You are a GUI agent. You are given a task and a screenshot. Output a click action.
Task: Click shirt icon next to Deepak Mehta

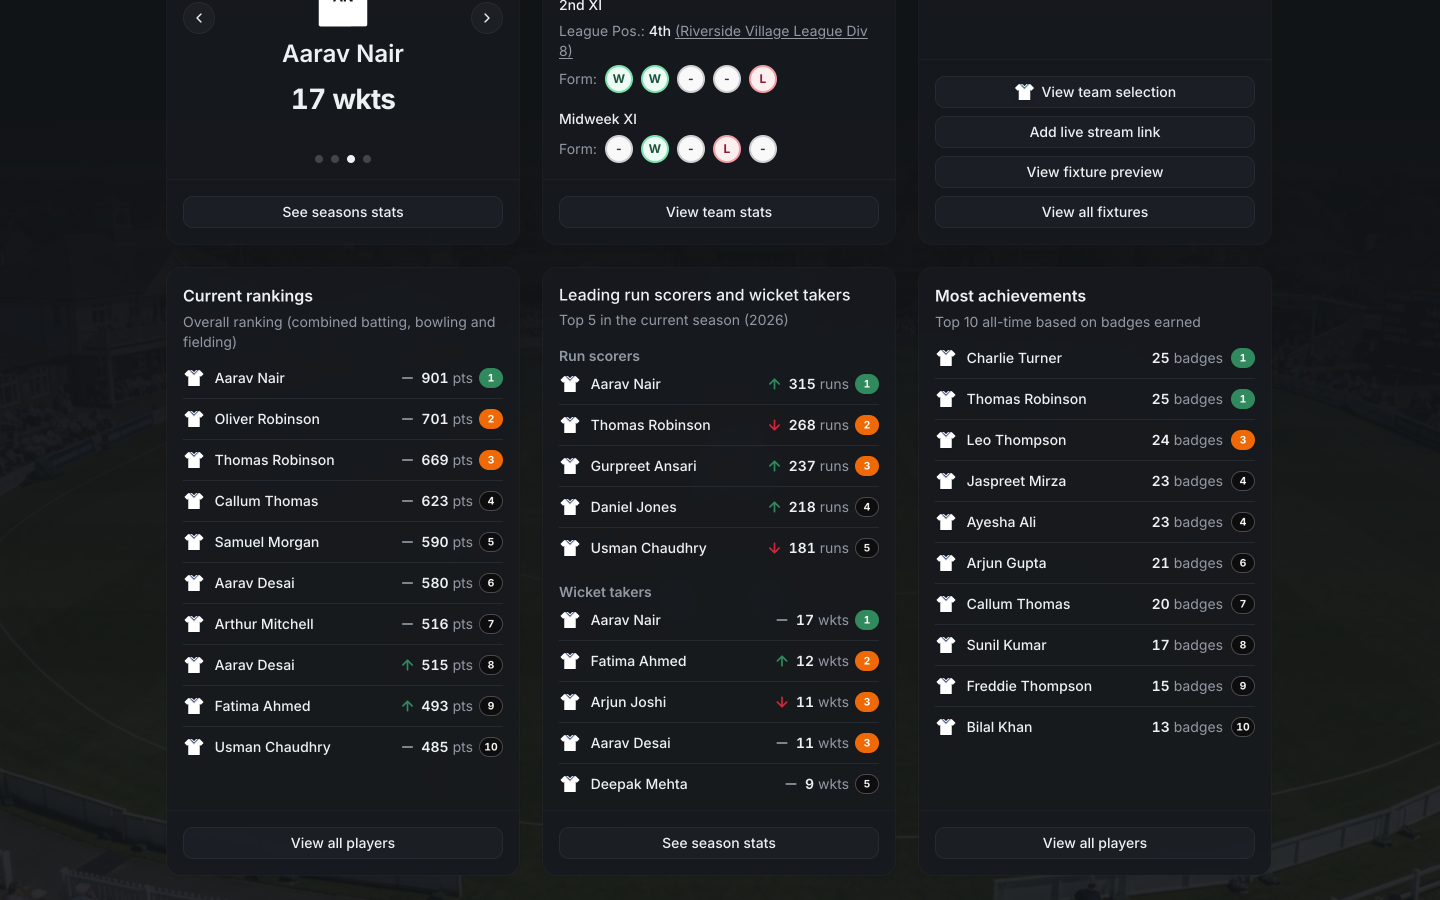[x=570, y=784]
